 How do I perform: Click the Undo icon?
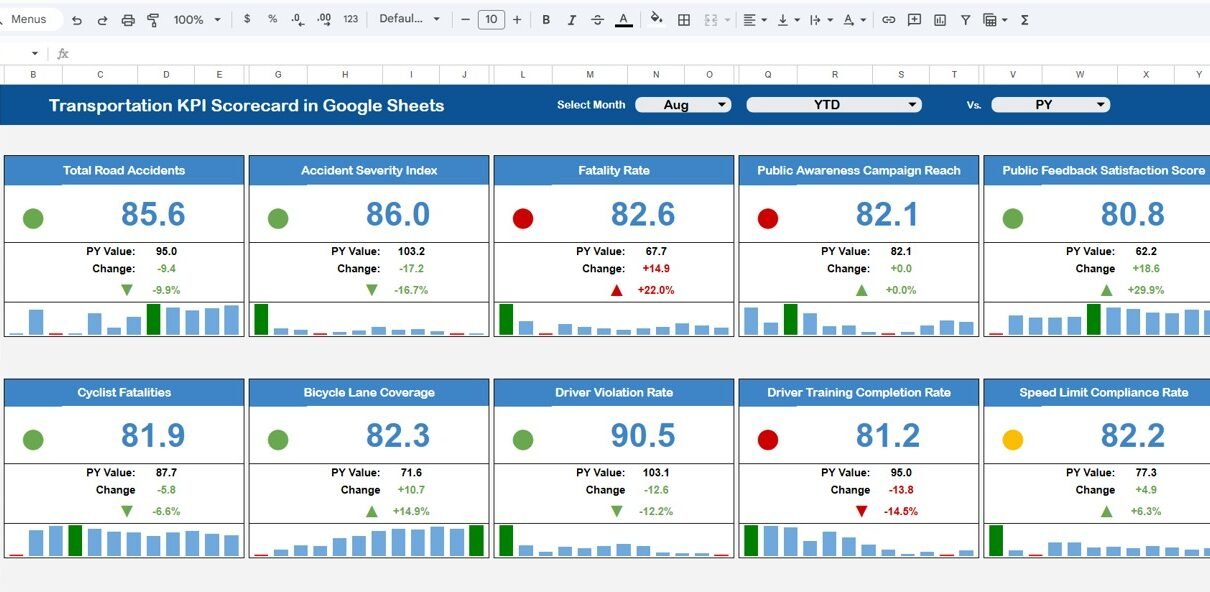pyautogui.click(x=77, y=20)
